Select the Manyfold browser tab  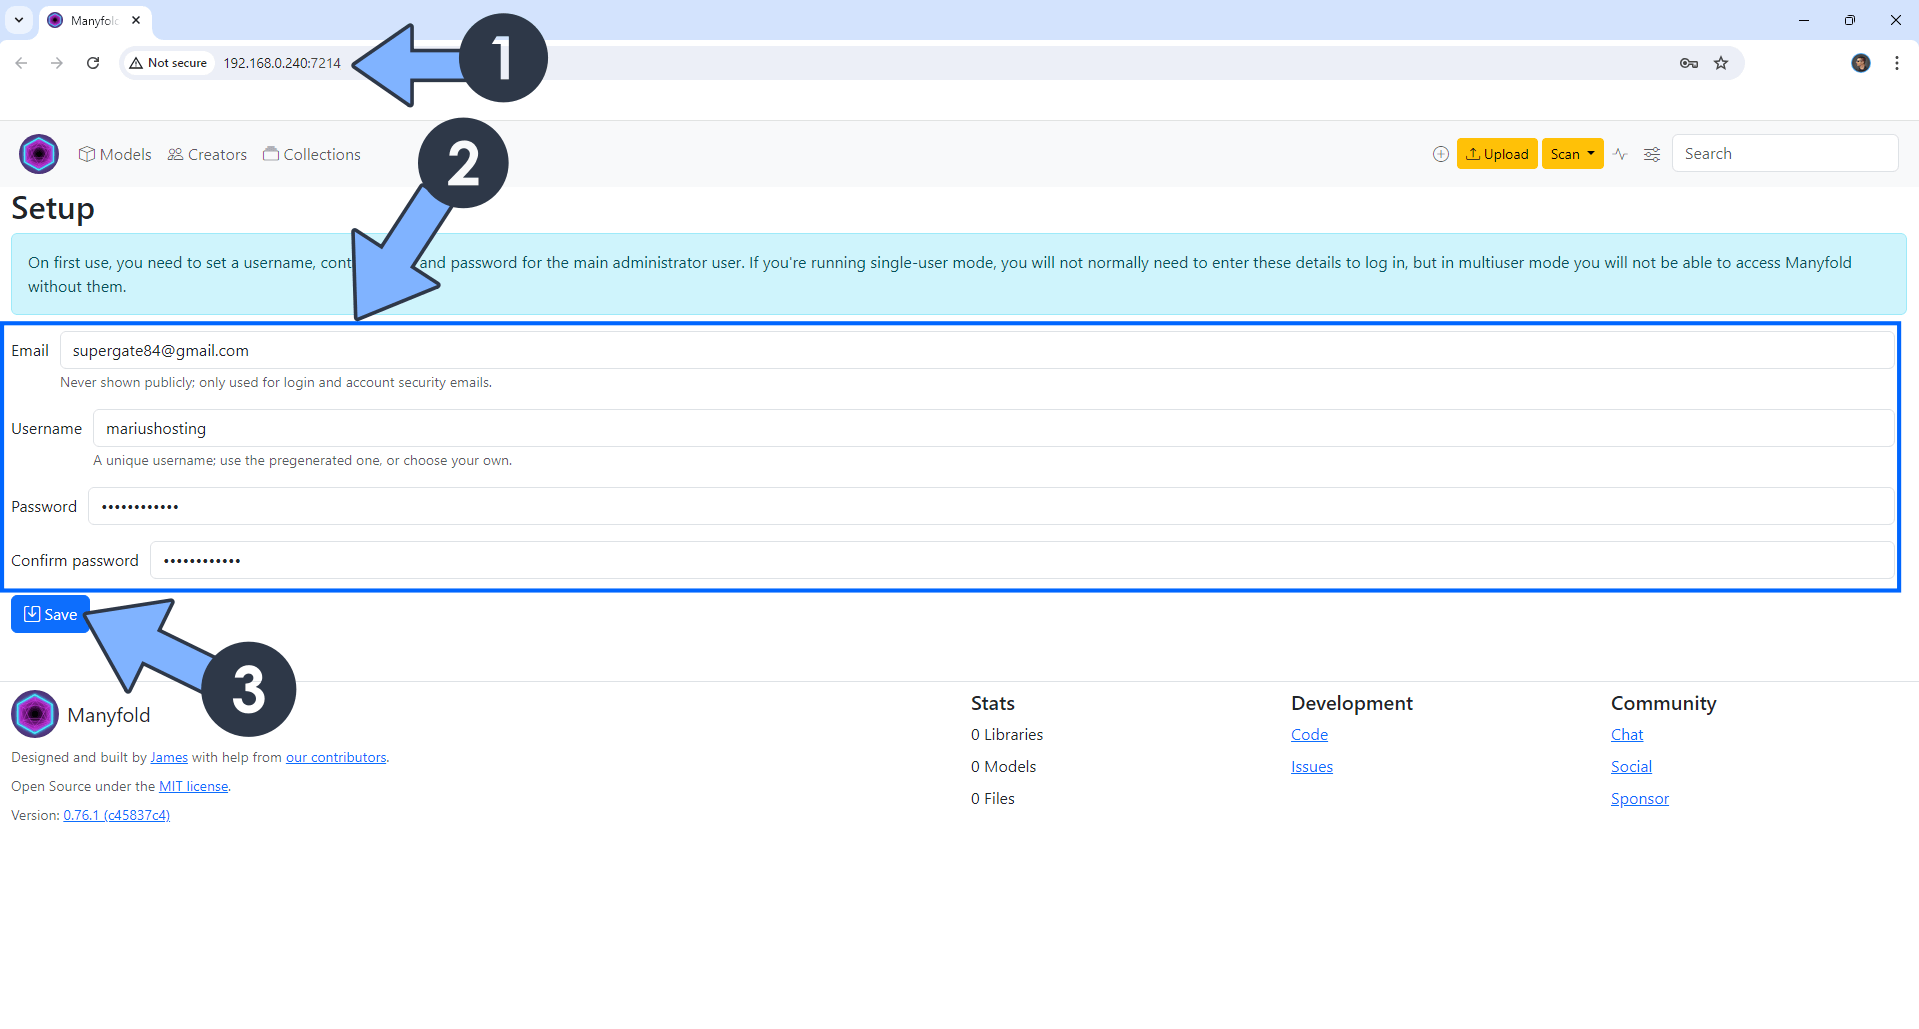[95, 20]
